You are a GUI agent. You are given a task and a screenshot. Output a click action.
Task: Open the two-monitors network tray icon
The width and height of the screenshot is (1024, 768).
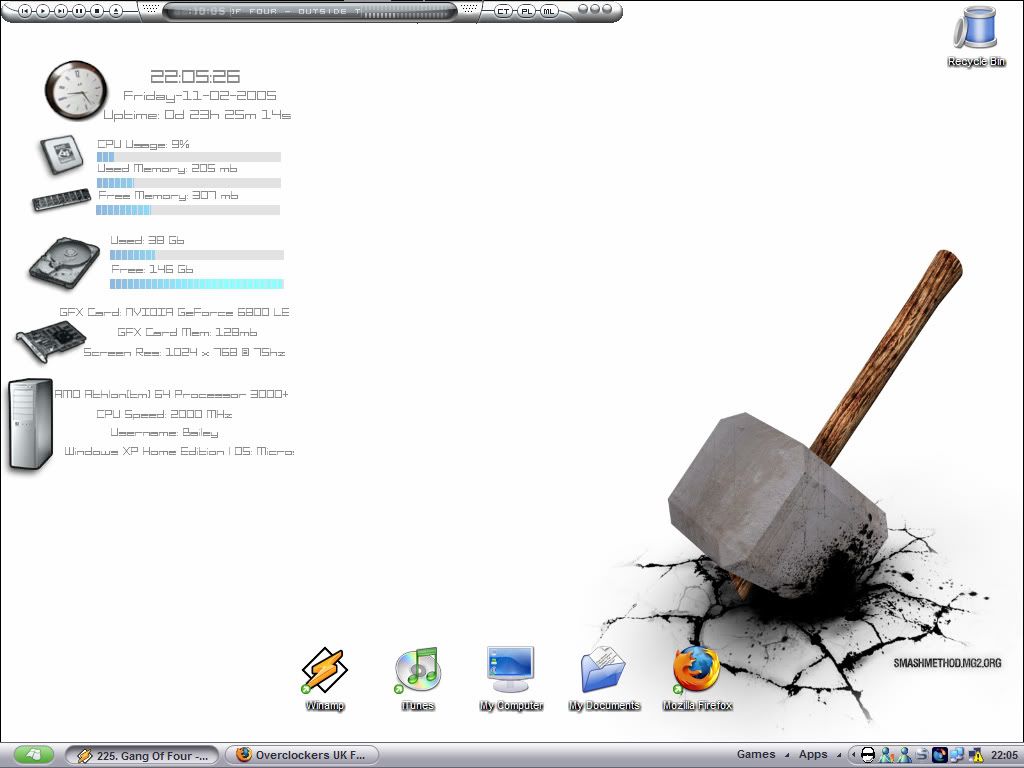pos(957,755)
